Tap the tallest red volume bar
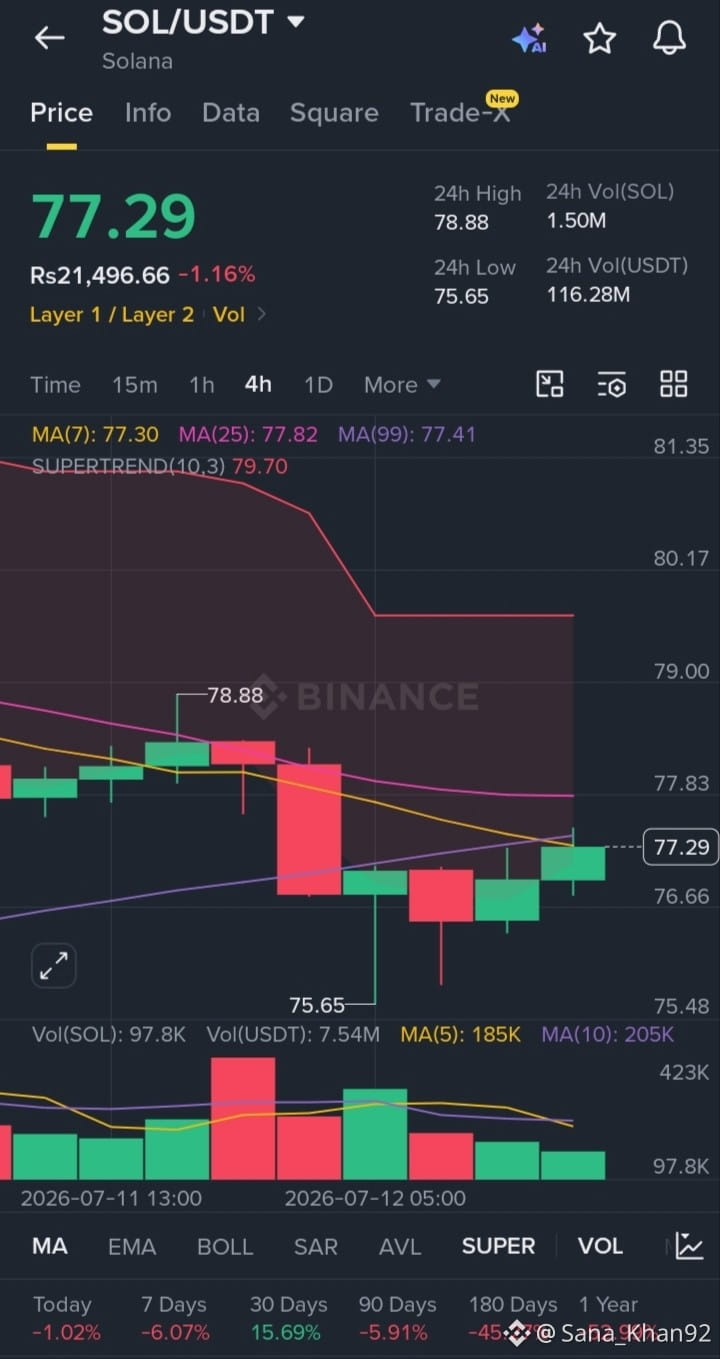The height and width of the screenshot is (1359, 720). (243, 1119)
